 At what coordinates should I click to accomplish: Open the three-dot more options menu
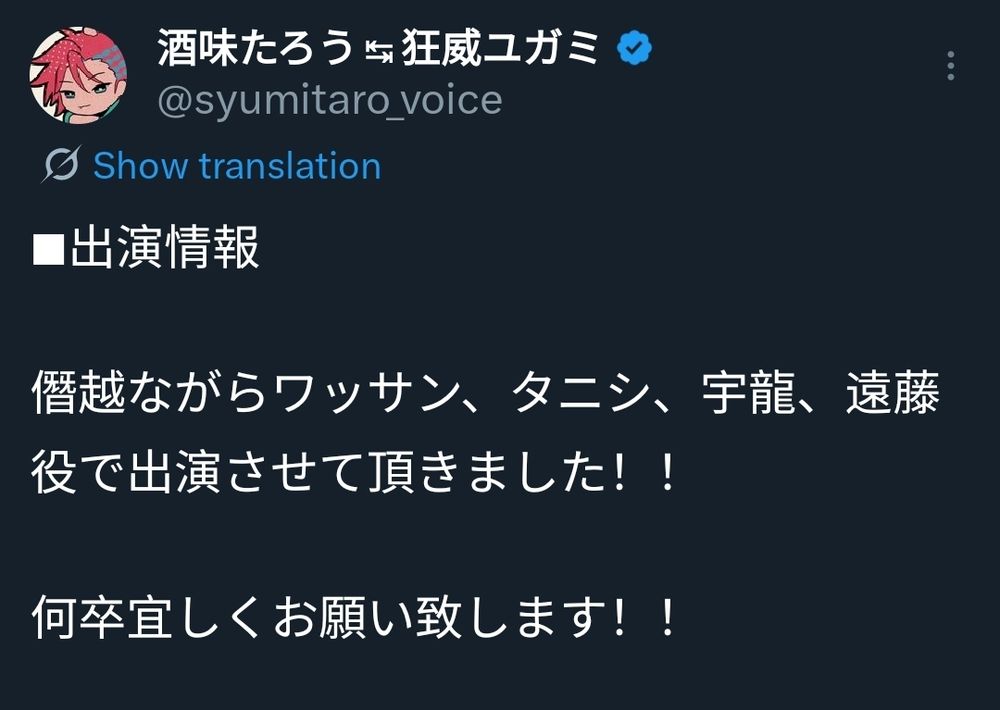click(x=950, y=66)
